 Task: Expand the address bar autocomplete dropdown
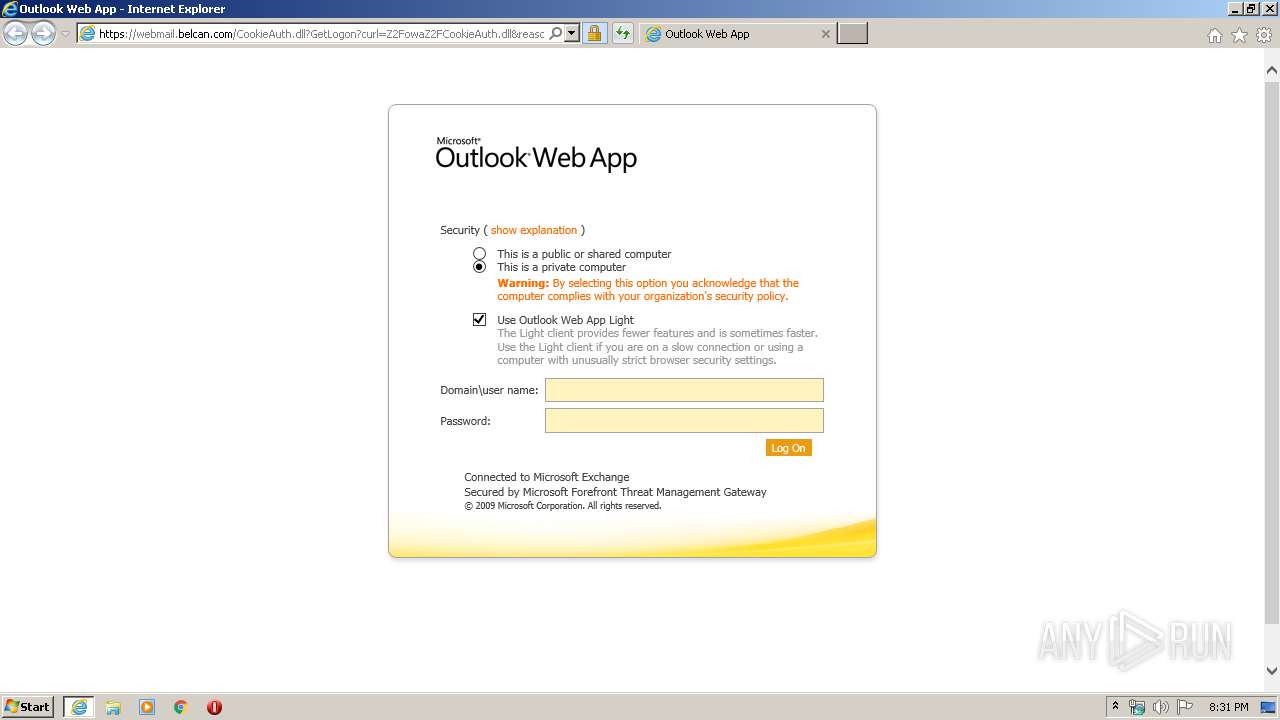(x=572, y=34)
